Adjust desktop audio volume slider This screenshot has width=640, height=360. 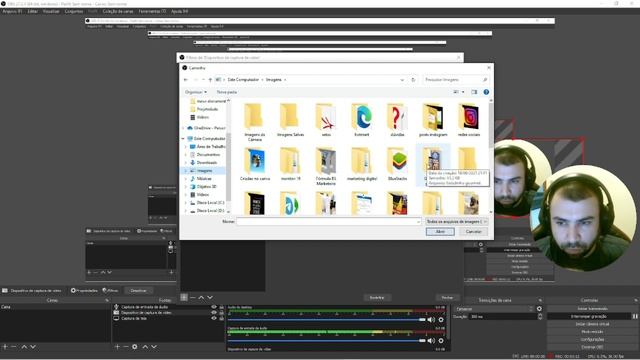pyautogui.click(x=327, y=320)
